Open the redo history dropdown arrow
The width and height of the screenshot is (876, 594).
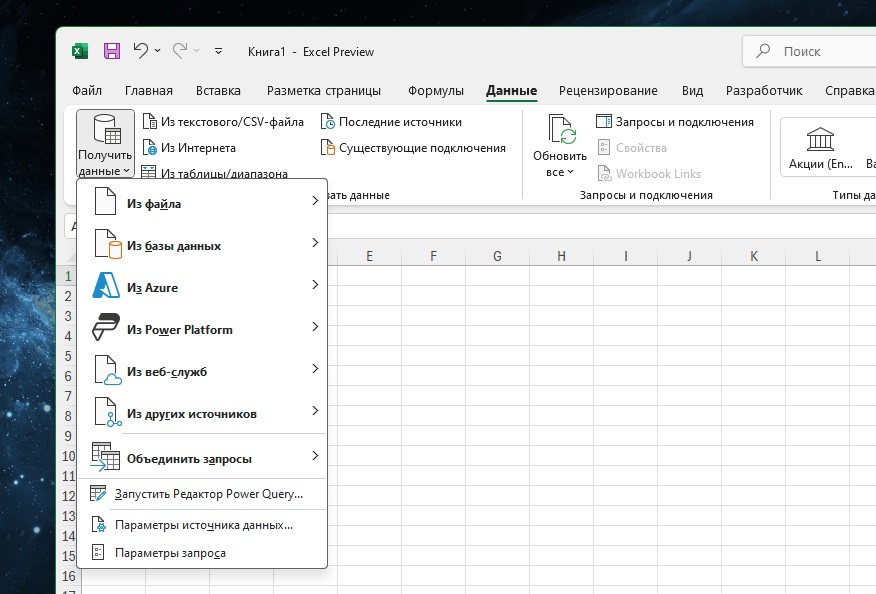click(197, 51)
